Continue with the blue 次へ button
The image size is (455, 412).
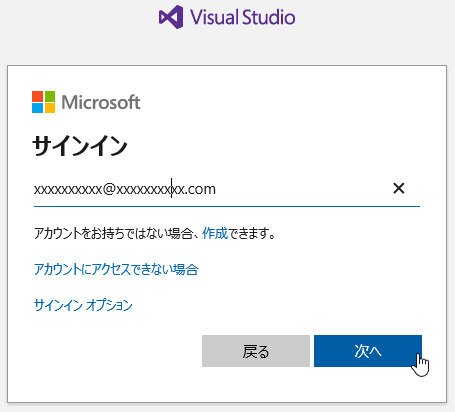tap(368, 351)
